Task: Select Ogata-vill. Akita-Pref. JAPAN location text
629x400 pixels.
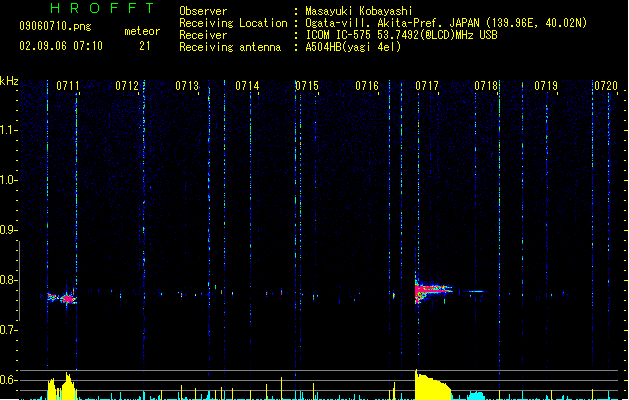Action: tap(446, 23)
